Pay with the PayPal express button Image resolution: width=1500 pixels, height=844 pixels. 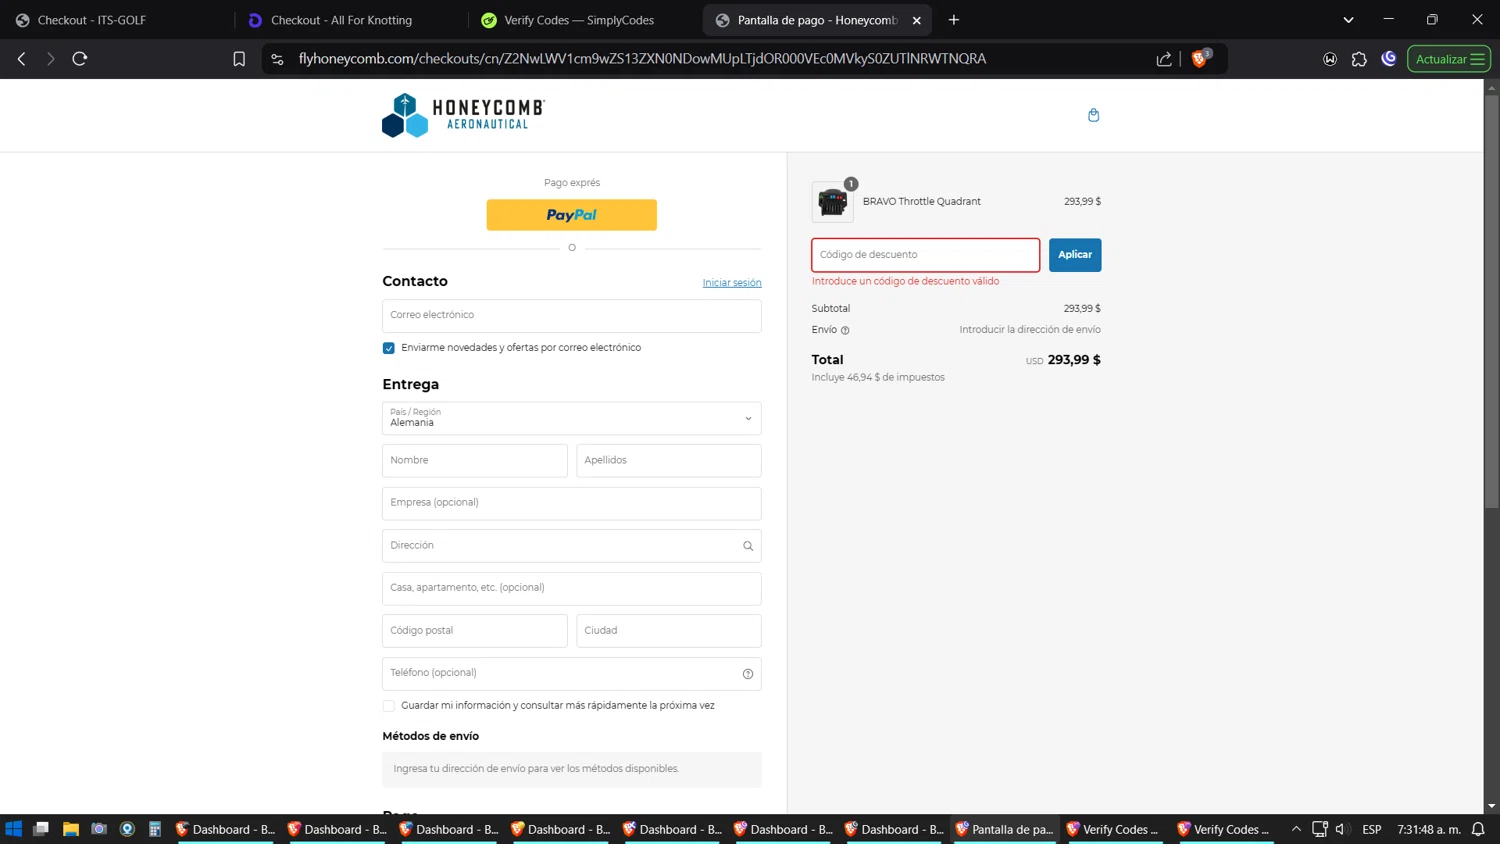572,215
